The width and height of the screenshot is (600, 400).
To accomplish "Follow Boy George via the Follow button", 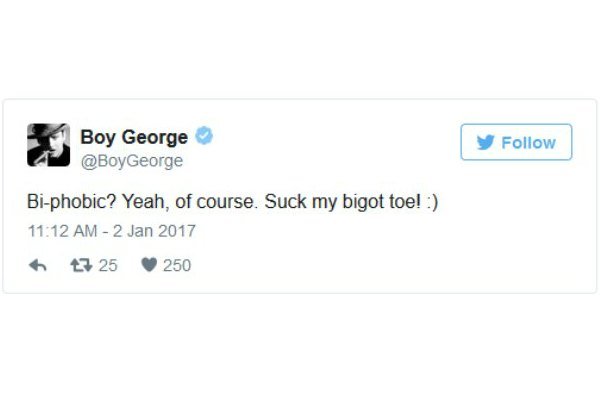I will click(x=516, y=142).
